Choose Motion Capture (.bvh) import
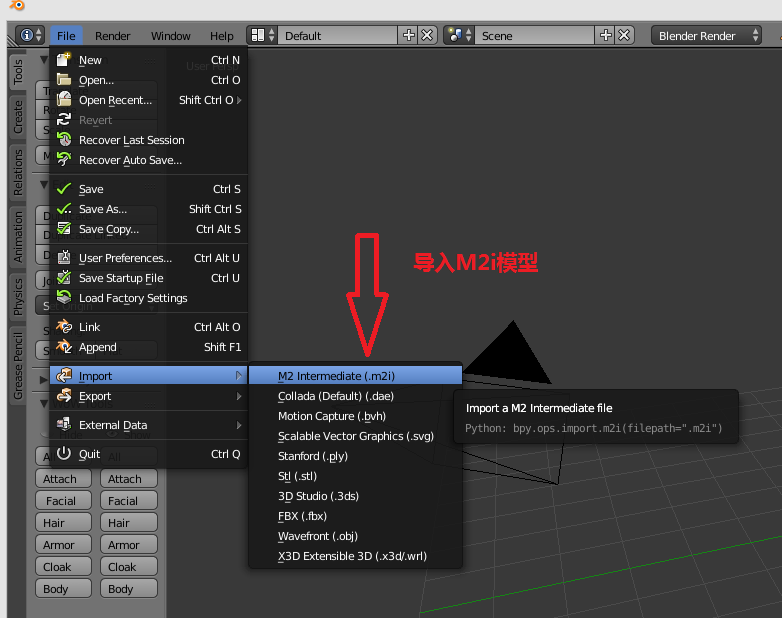 coord(356,416)
